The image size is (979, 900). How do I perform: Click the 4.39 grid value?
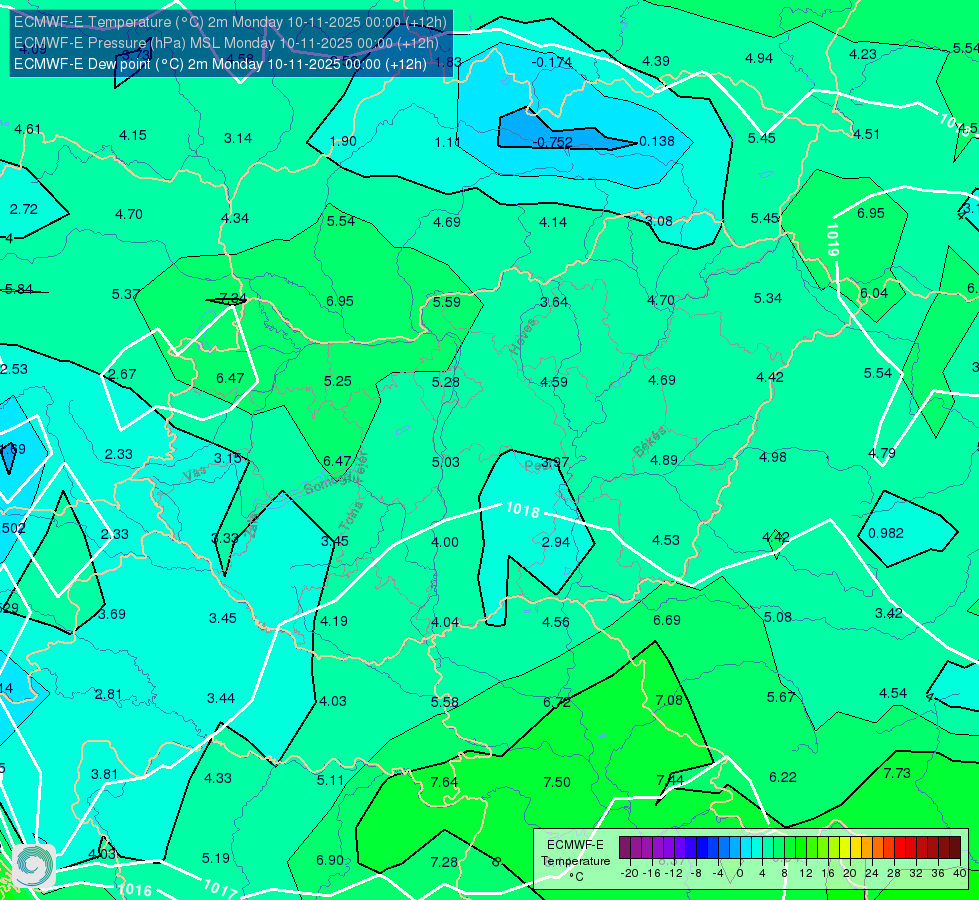point(656,61)
